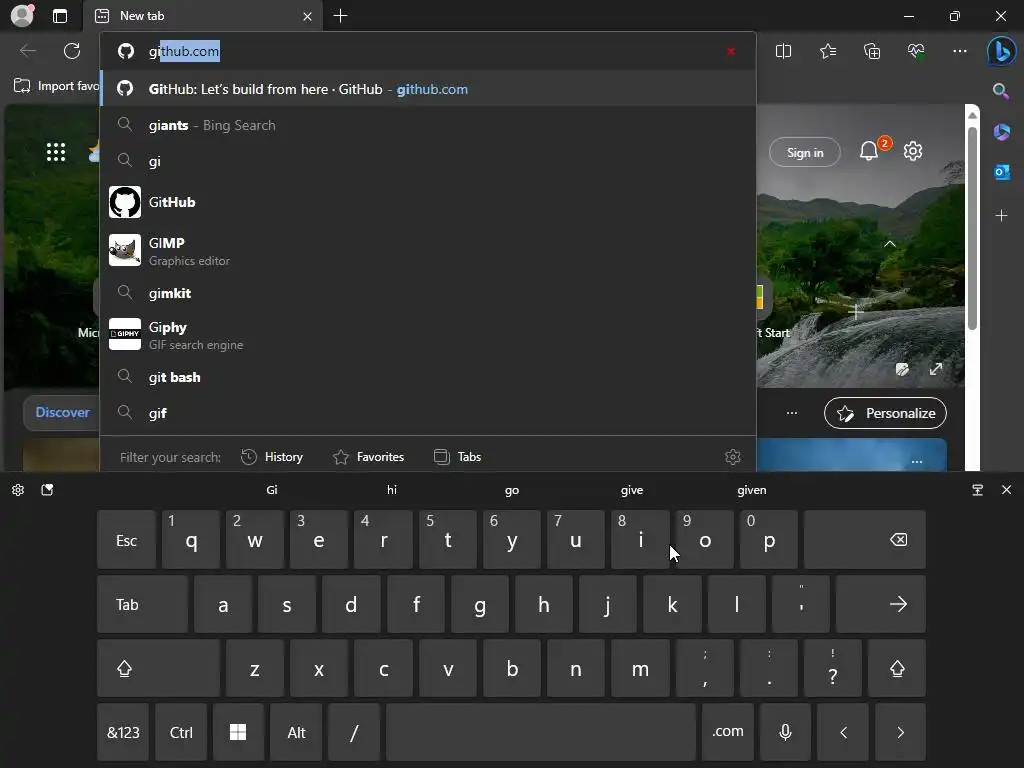Tap the left Shift key
The width and height of the screenshot is (1024, 768).
coord(158,669)
